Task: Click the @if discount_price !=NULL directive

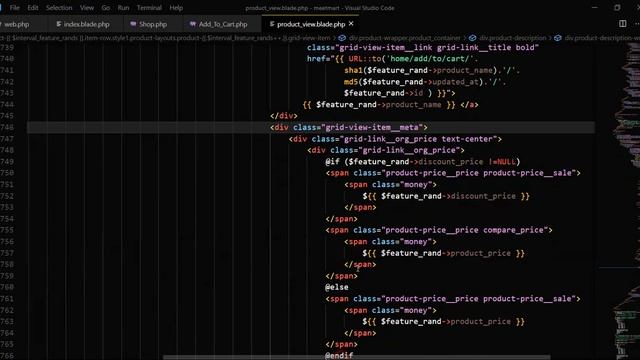Action: pyautogui.click(x=422, y=162)
